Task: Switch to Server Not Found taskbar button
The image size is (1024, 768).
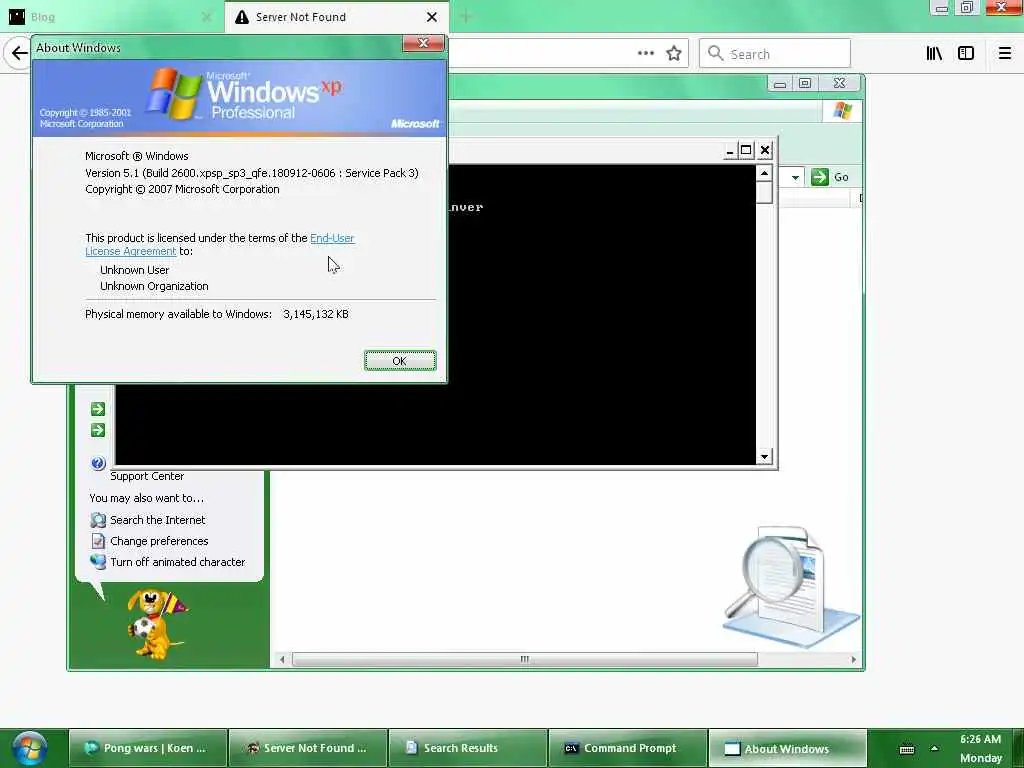Action: (308, 748)
